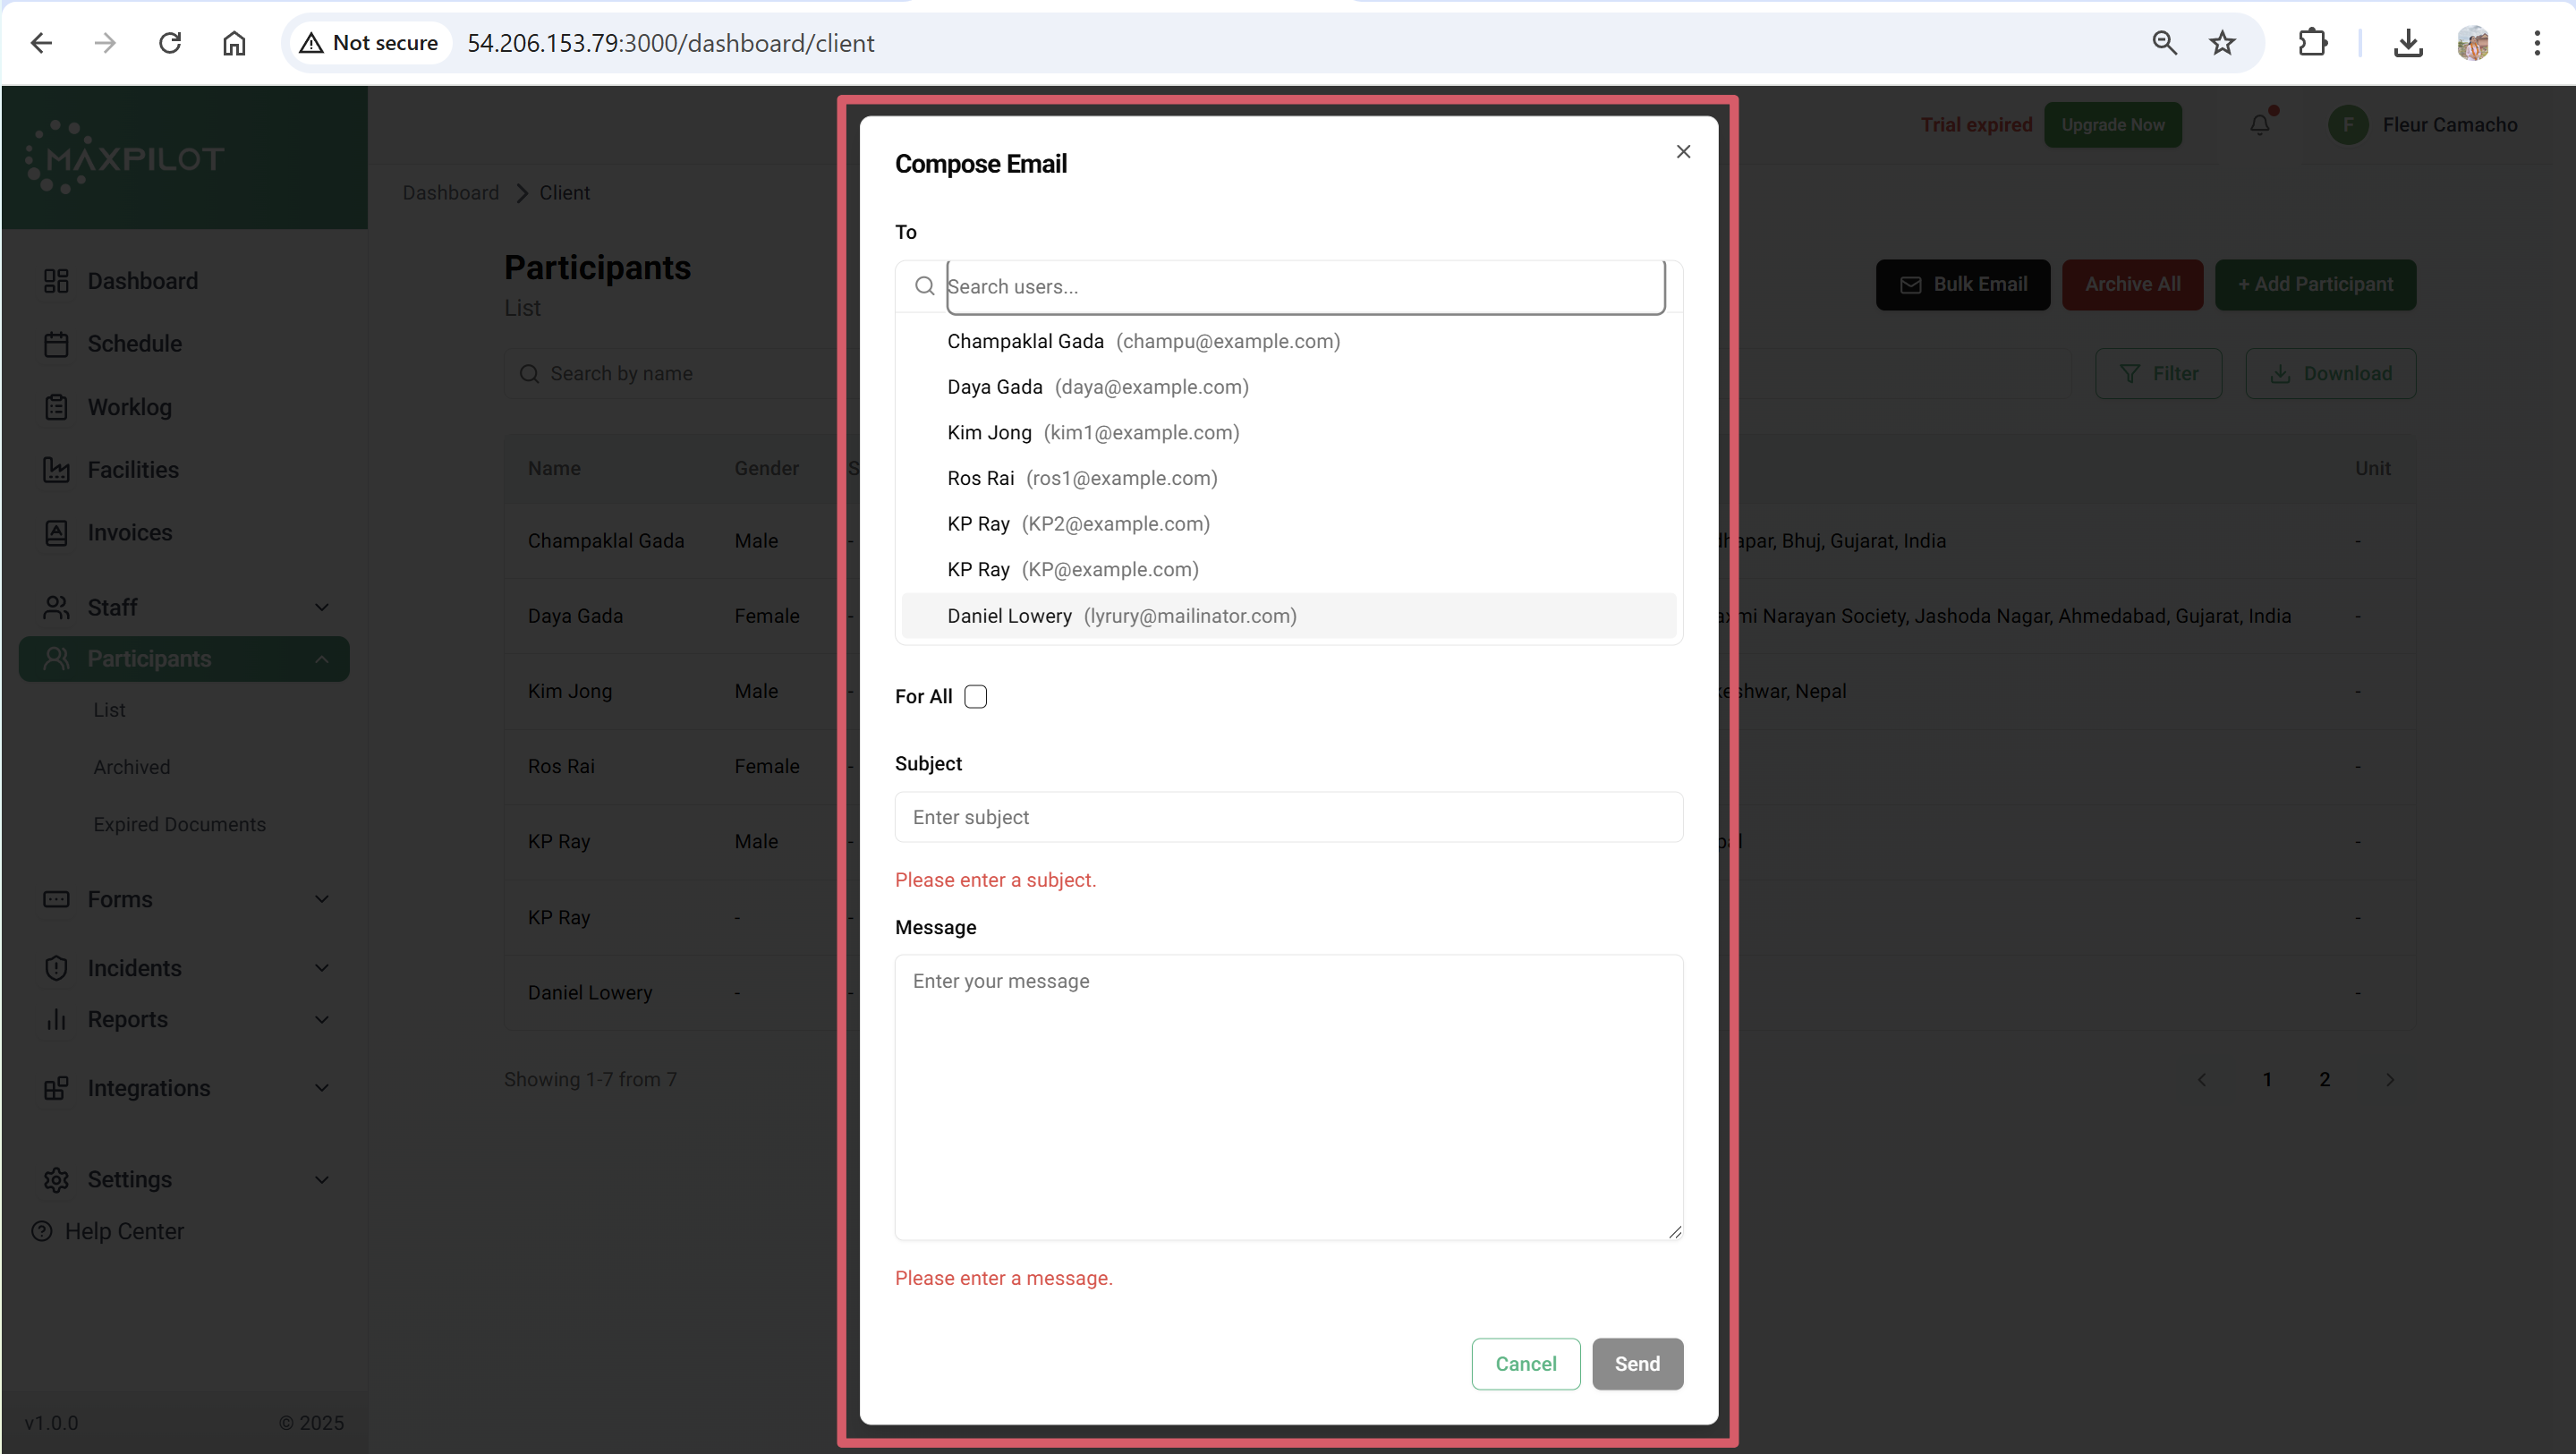The width and height of the screenshot is (2576, 1454).
Task: Tick the For All checkbox
Action: coord(975,697)
